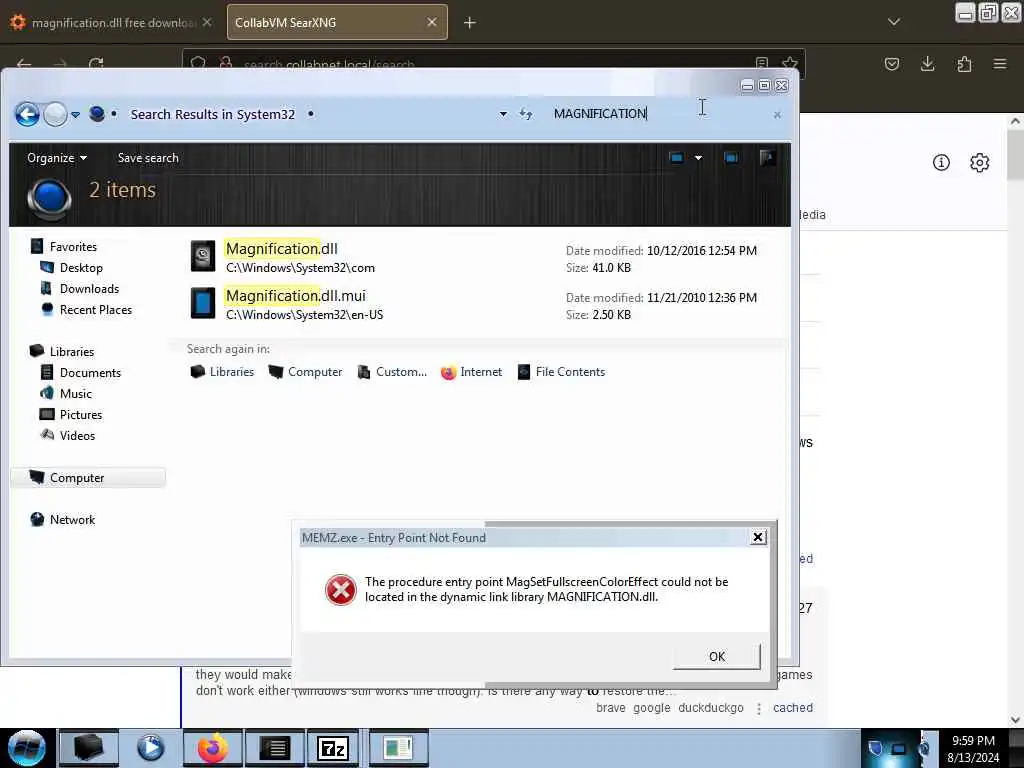Search again on the Internet
The width and height of the screenshot is (1024, 768).
click(472, 372)
